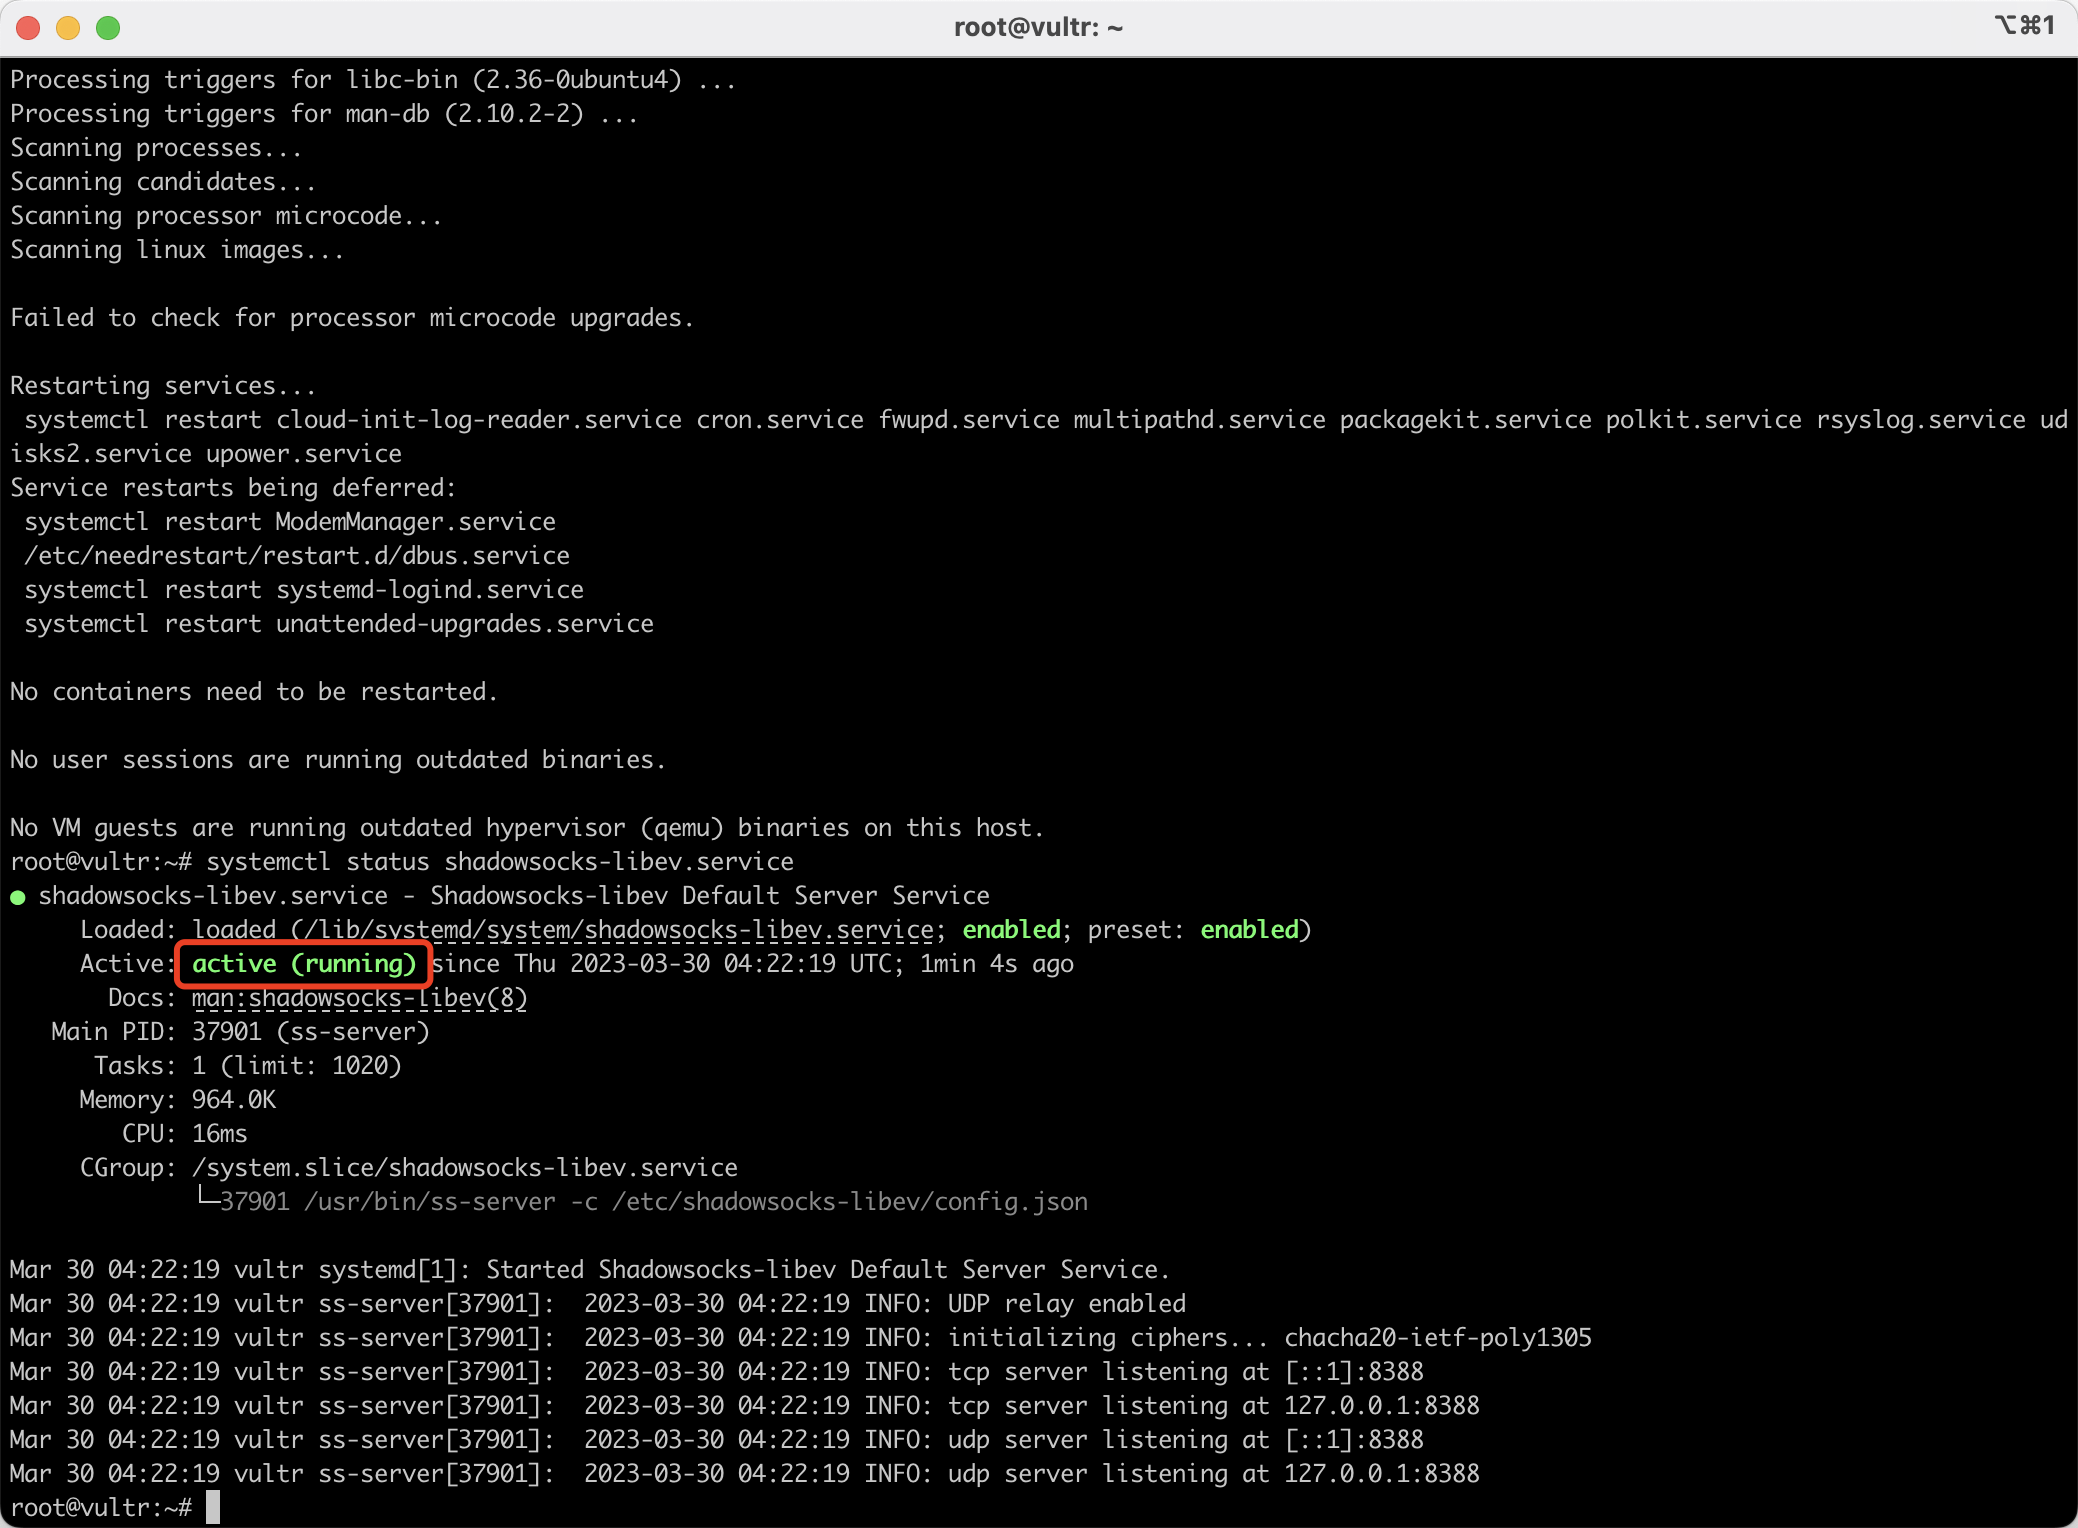Click 'Service restarts being deferred:' line
The image size is (2078, 1528).
click(233, 488)
